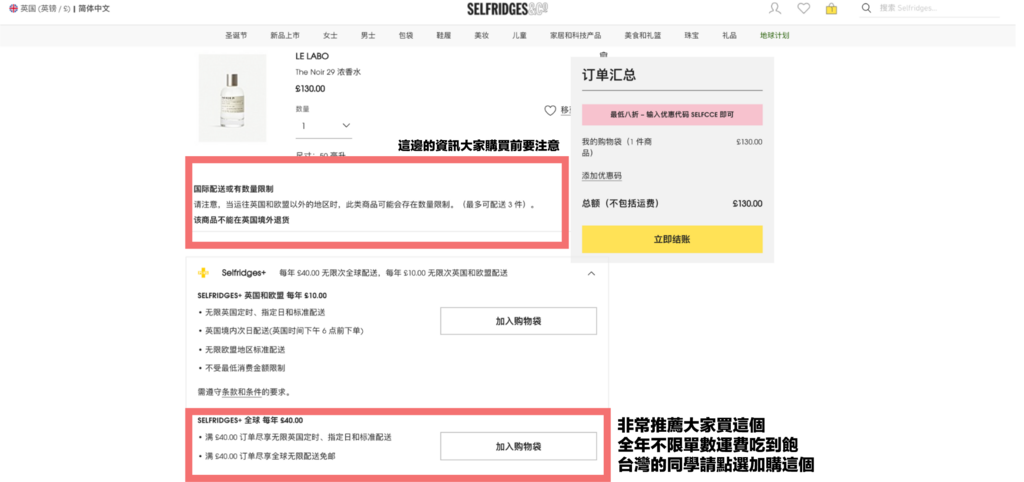Screen dimensions: 1024x482
Task: Click the LE LABO brand name
Action: 312,56
